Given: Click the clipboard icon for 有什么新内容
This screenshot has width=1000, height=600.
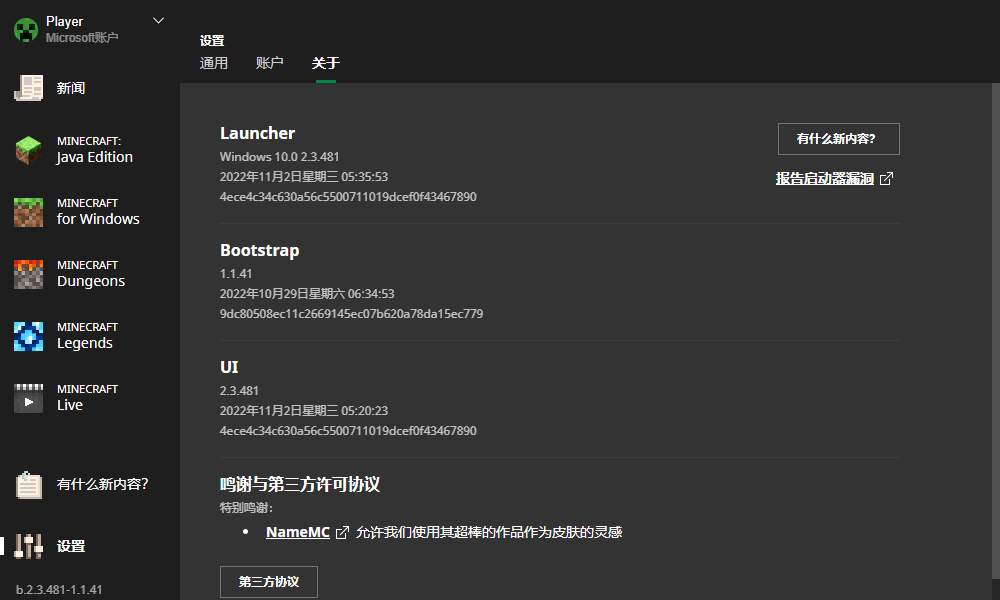Looking at the screenshot, I should [x=29, y=485].
